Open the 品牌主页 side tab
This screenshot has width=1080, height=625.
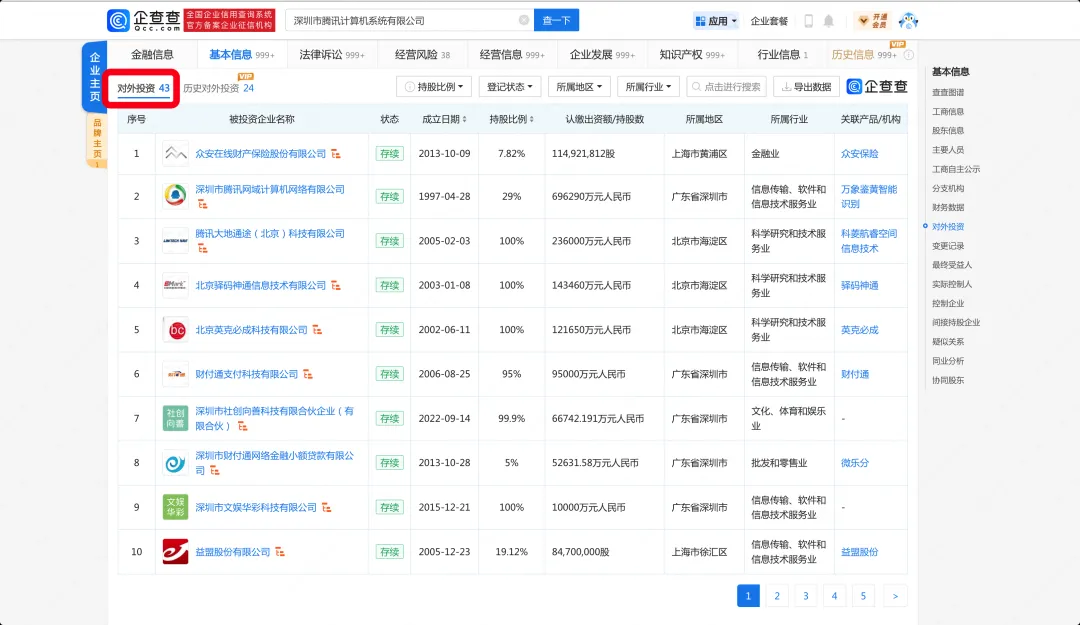[x=97, y=141]
